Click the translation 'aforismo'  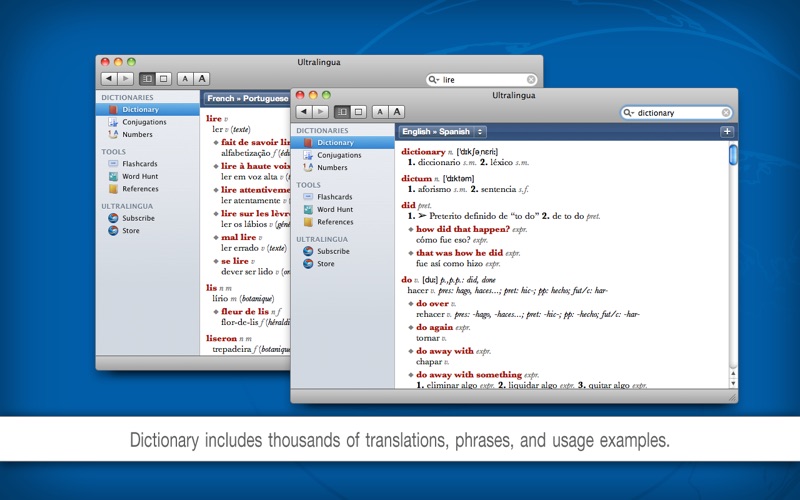click(435, 189)
